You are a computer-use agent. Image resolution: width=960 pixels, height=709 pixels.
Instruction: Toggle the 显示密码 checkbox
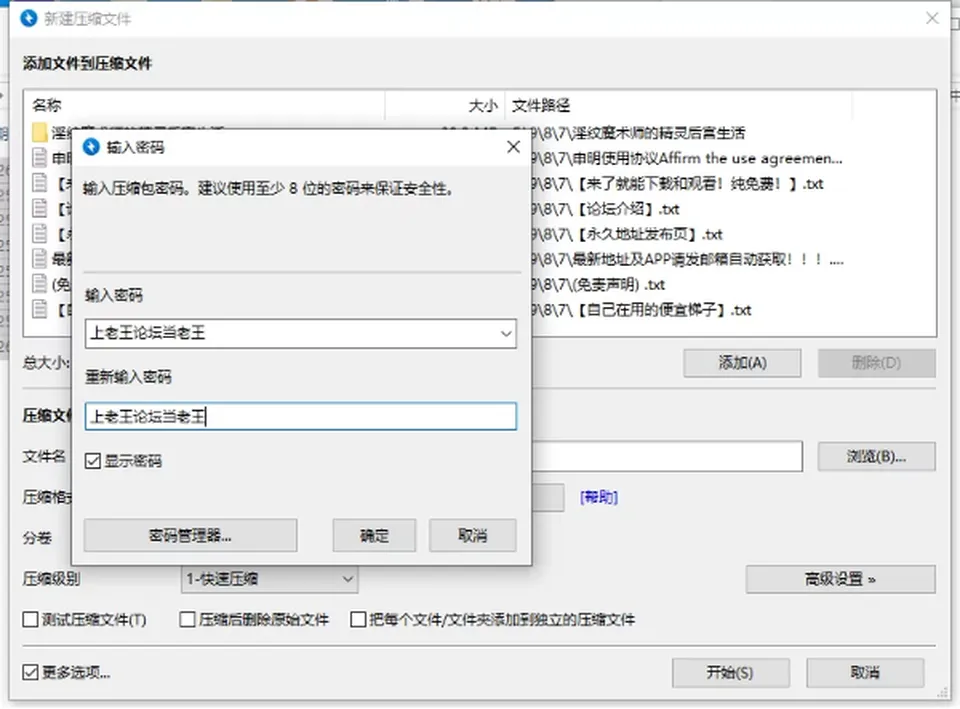coord(92,460)
